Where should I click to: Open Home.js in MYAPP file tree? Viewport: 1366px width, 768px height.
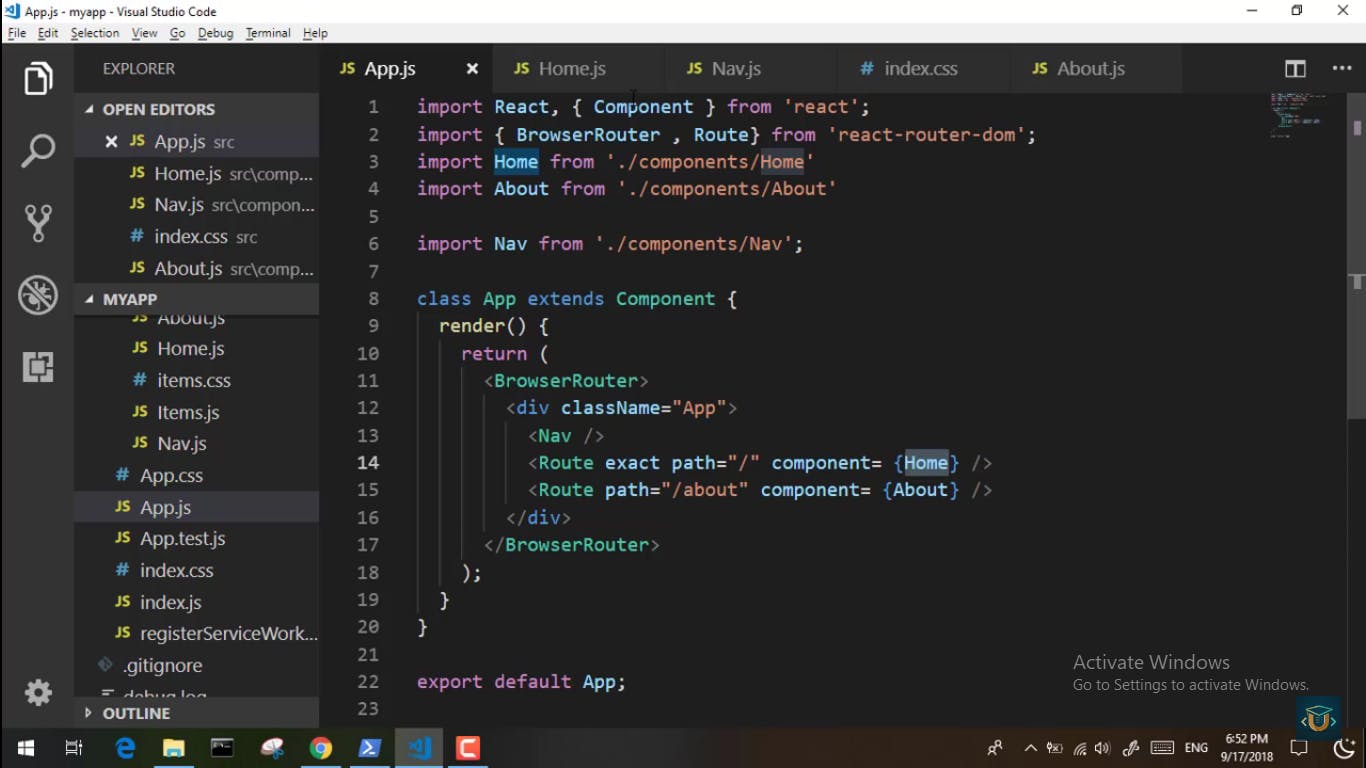(x=197, y=349)
